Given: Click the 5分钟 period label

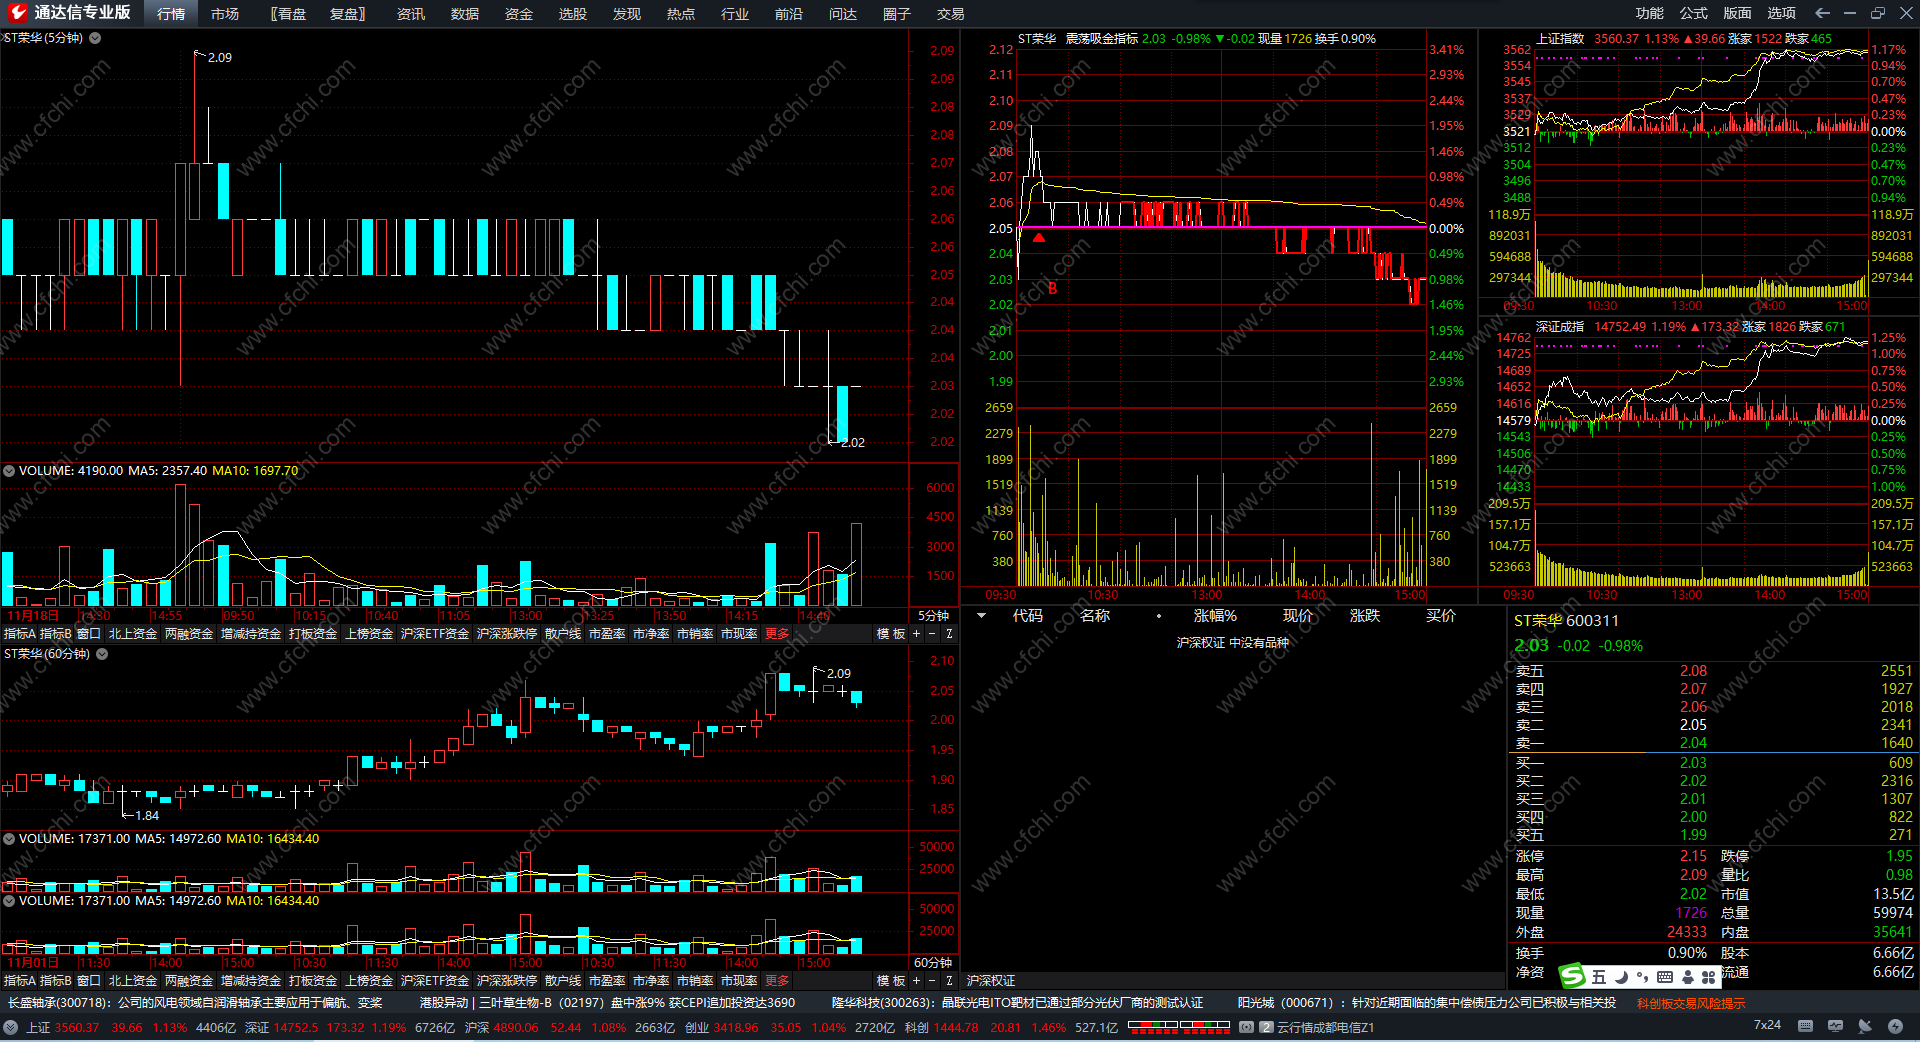Looking at the screenshot, I should tap(933, 616).
